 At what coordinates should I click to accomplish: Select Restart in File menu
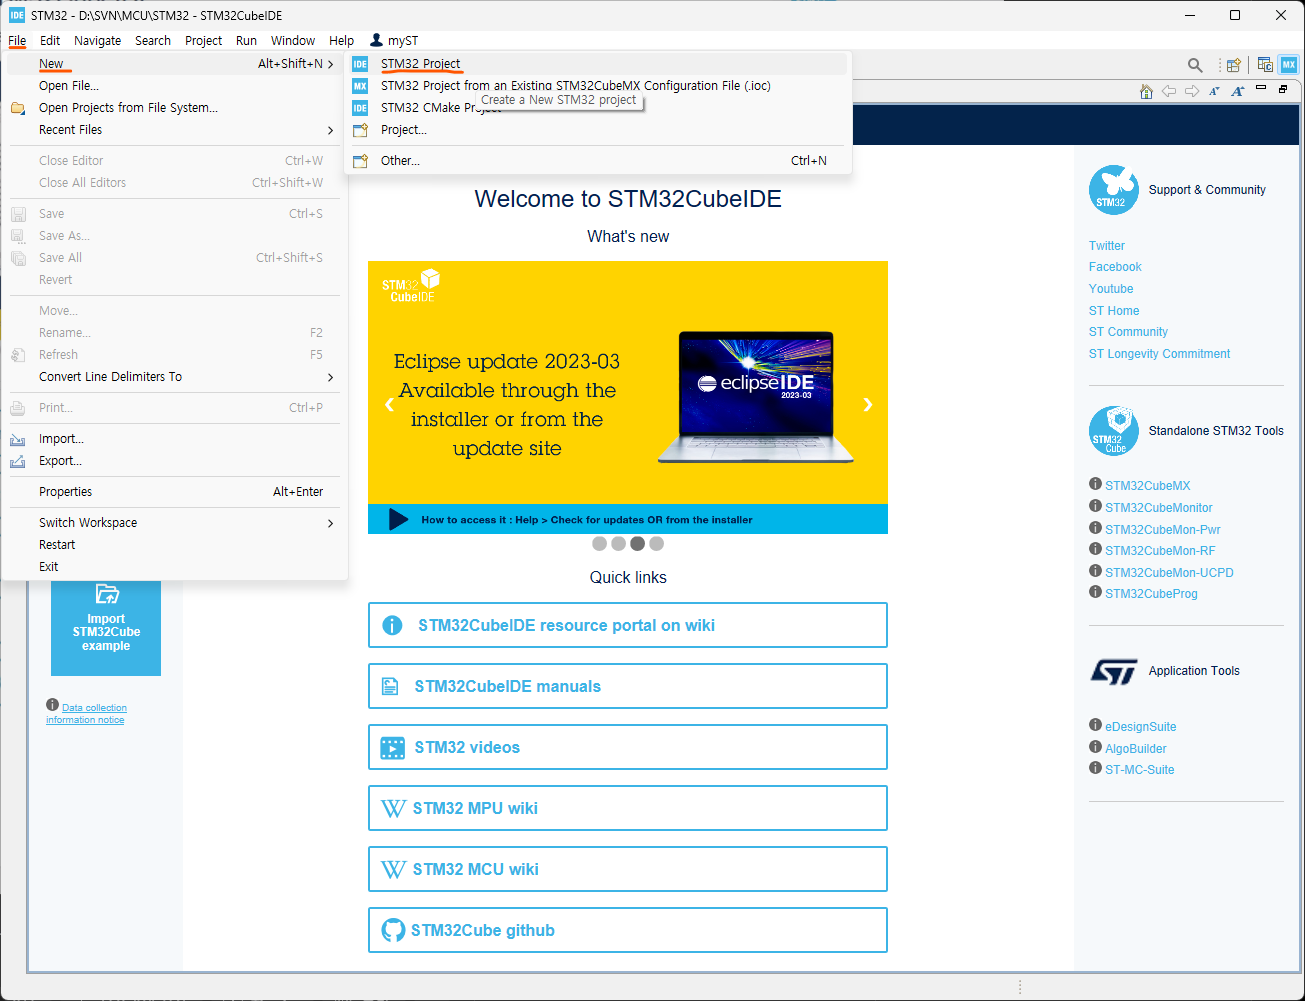[x=174, y=545]
